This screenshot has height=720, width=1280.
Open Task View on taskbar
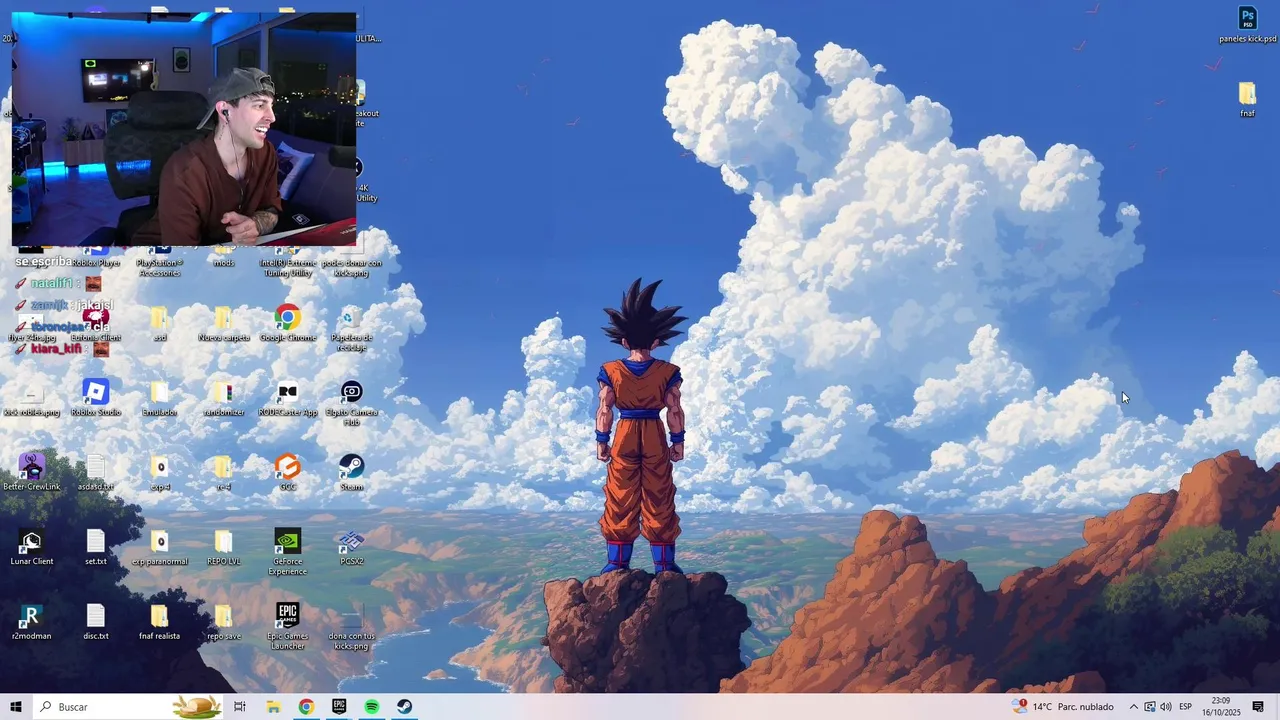(x=240, y=707)
